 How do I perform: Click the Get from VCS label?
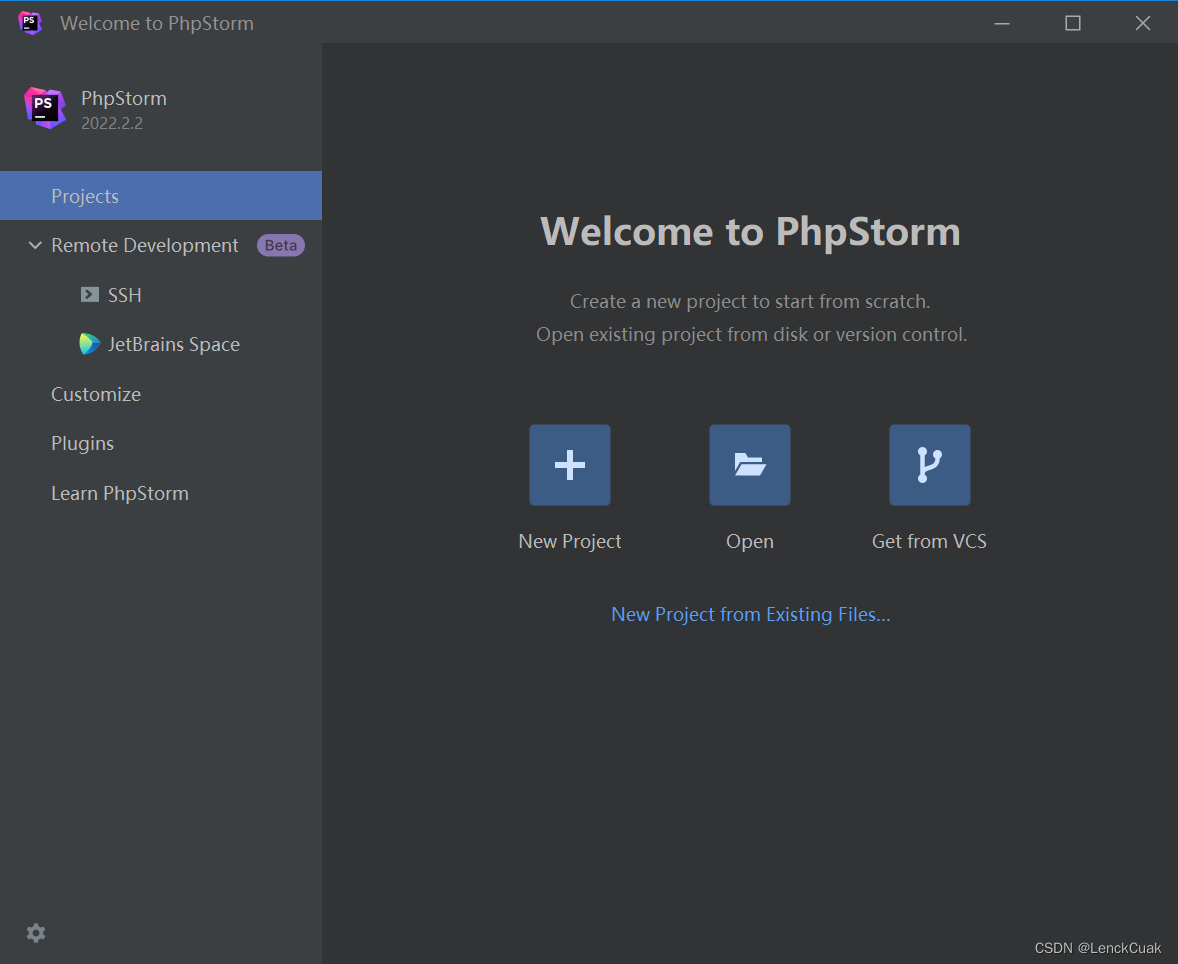[929, 542]
